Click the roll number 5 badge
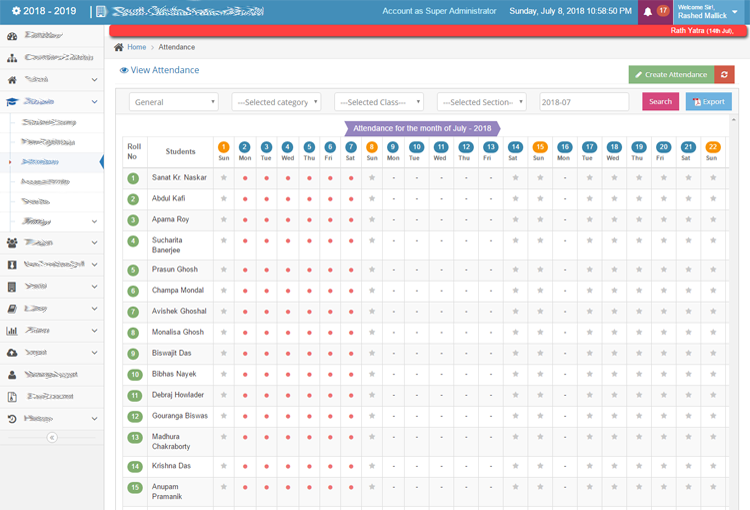This screenshot has width=750, height=510. click(x=133, y=270)
